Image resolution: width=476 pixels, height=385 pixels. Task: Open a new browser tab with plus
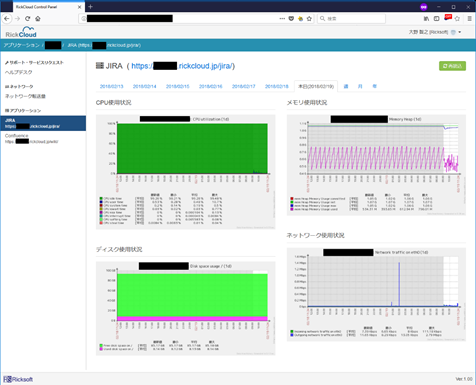90,7
